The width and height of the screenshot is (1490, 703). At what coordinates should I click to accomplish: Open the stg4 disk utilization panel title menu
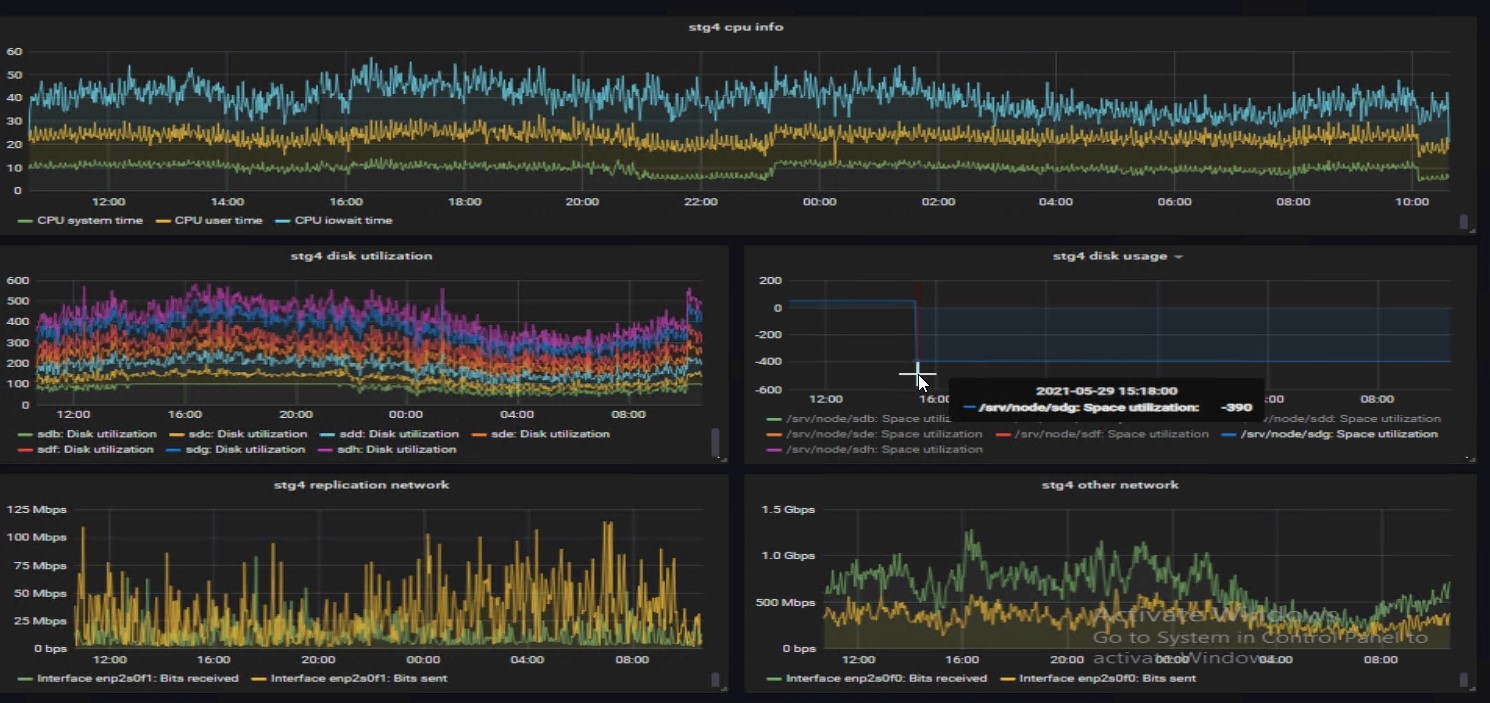point(361,256)
